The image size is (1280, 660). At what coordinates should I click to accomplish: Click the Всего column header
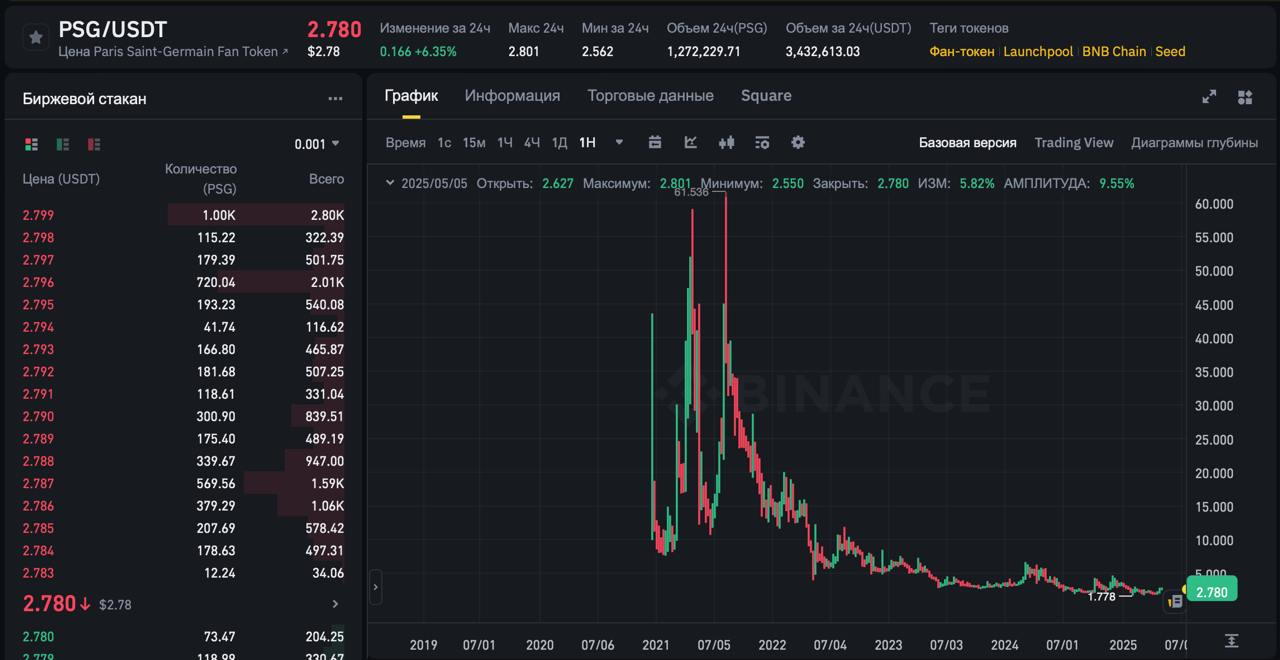click(x=326, y=179)
